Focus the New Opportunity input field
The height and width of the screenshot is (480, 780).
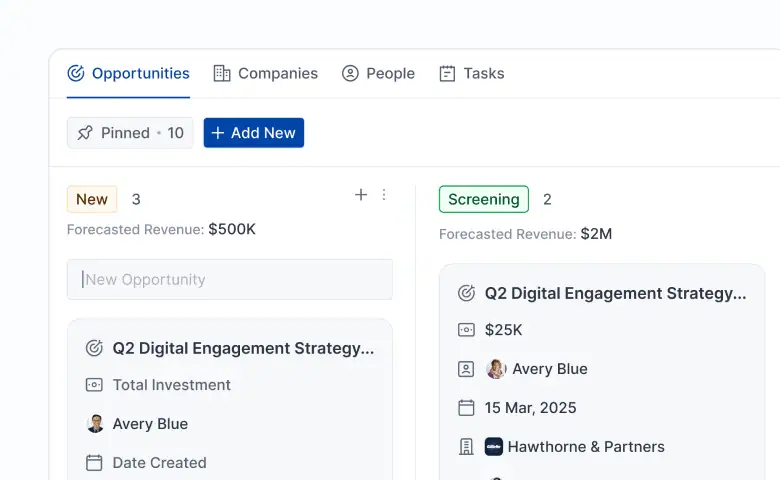coord(230,280)
